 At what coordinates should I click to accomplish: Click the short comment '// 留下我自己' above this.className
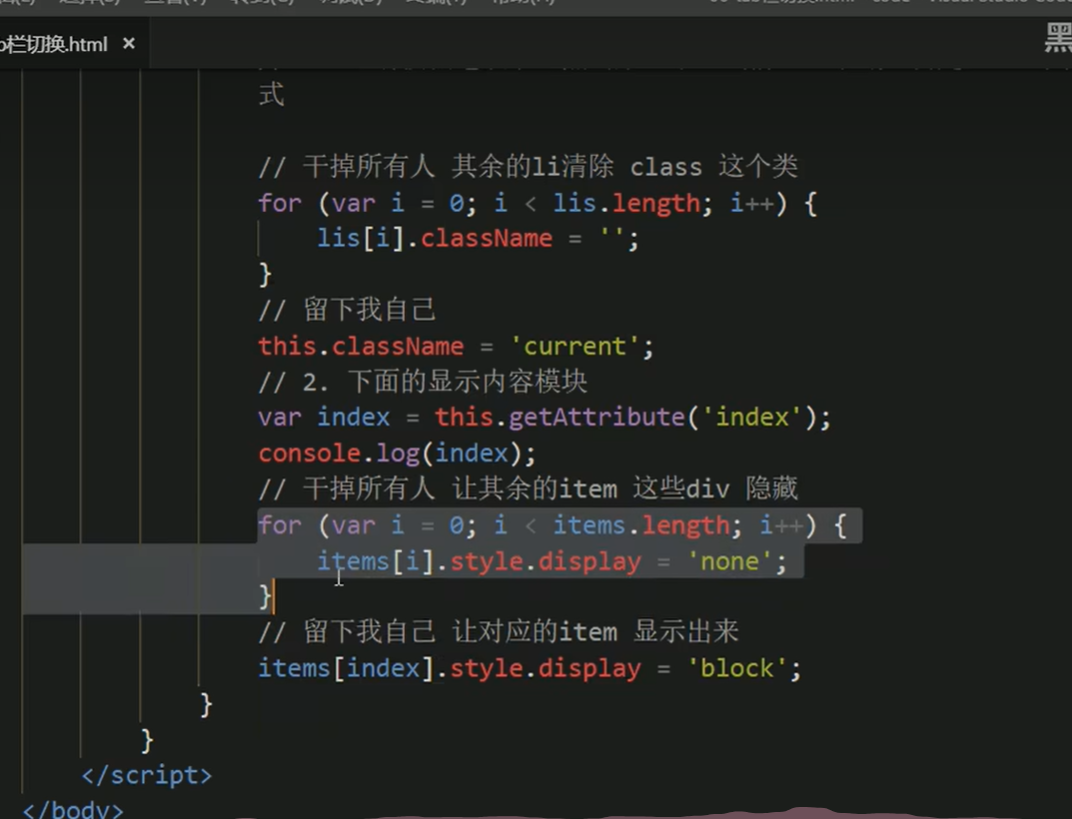point(346,310)
